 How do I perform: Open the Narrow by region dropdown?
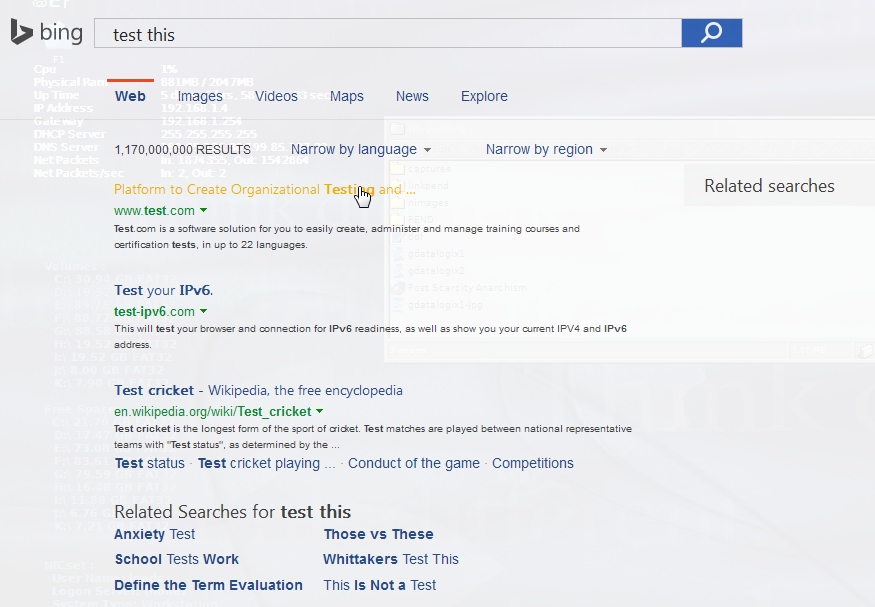pyautogui.click(x=545, y=148)
